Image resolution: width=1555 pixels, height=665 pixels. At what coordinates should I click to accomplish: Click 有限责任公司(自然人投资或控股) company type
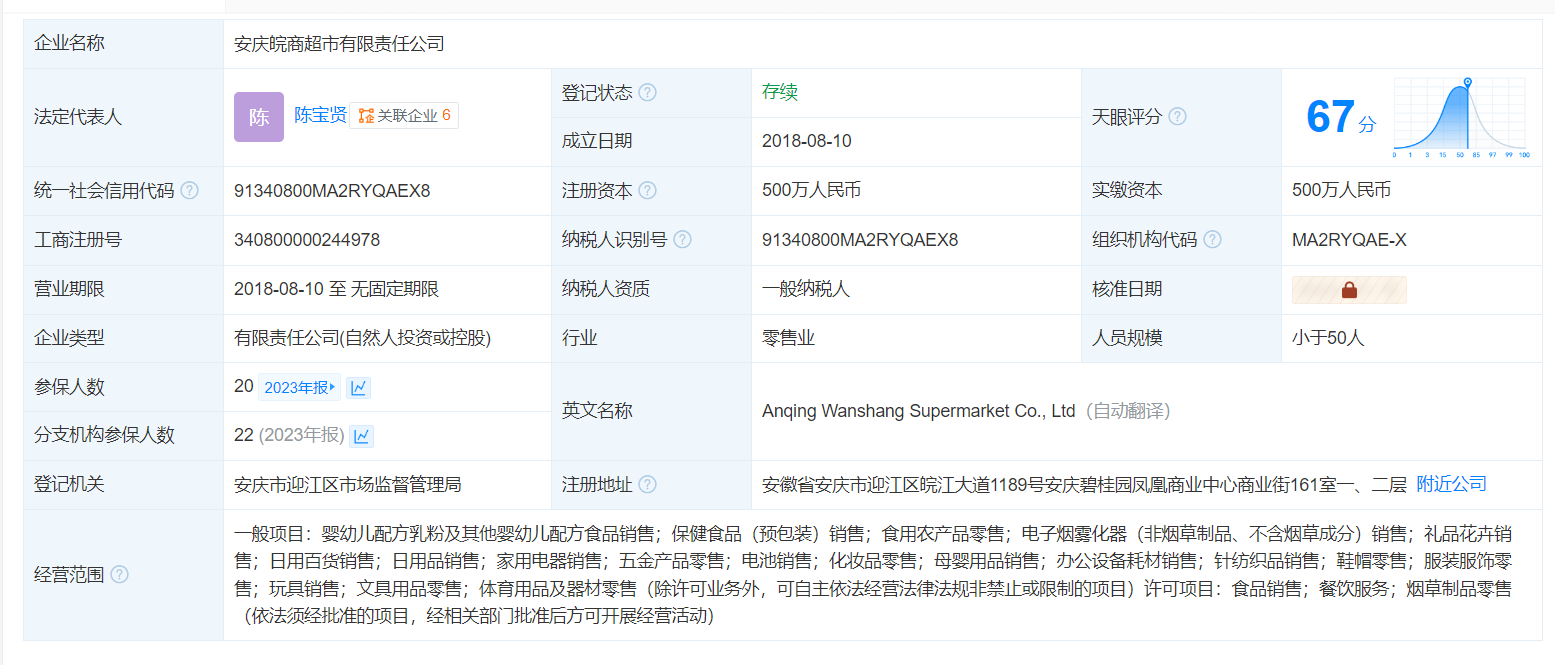363,338
